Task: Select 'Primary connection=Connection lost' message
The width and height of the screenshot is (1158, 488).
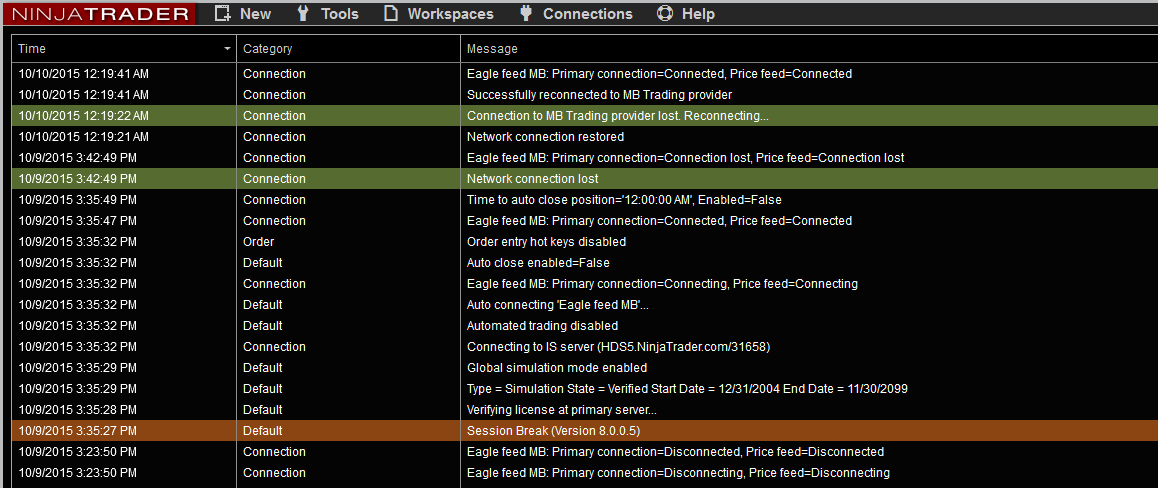Action: point(685,158)
